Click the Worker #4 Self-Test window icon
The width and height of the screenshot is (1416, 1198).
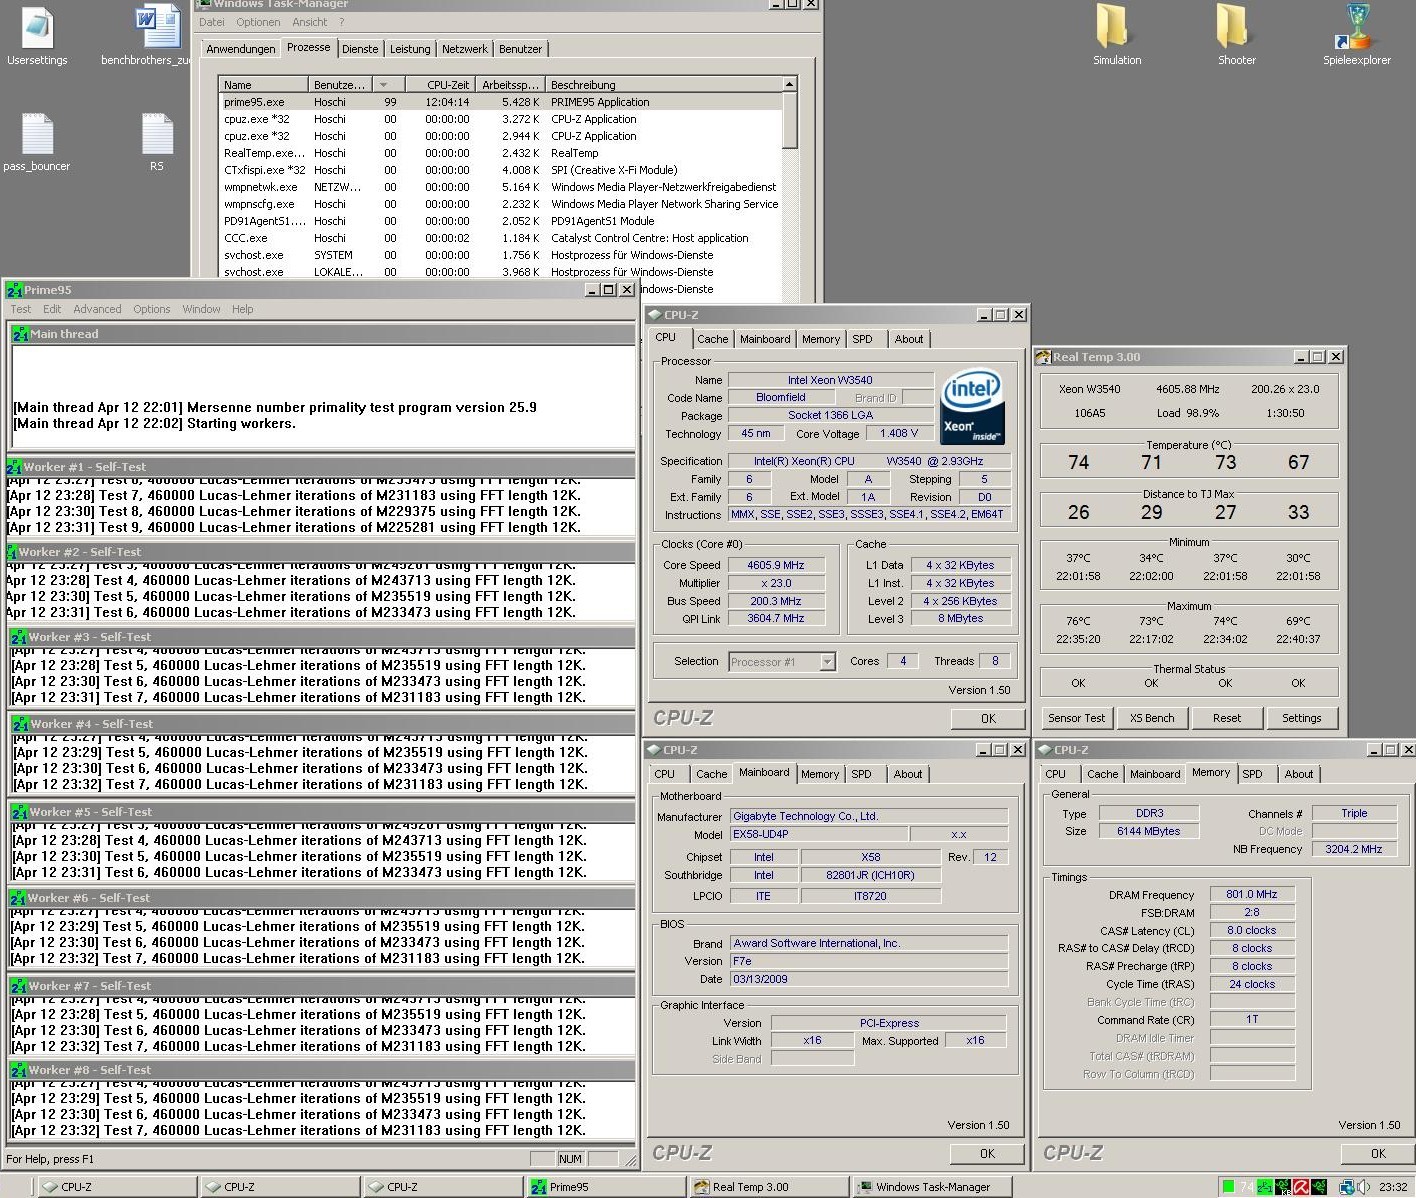point(20,724)
